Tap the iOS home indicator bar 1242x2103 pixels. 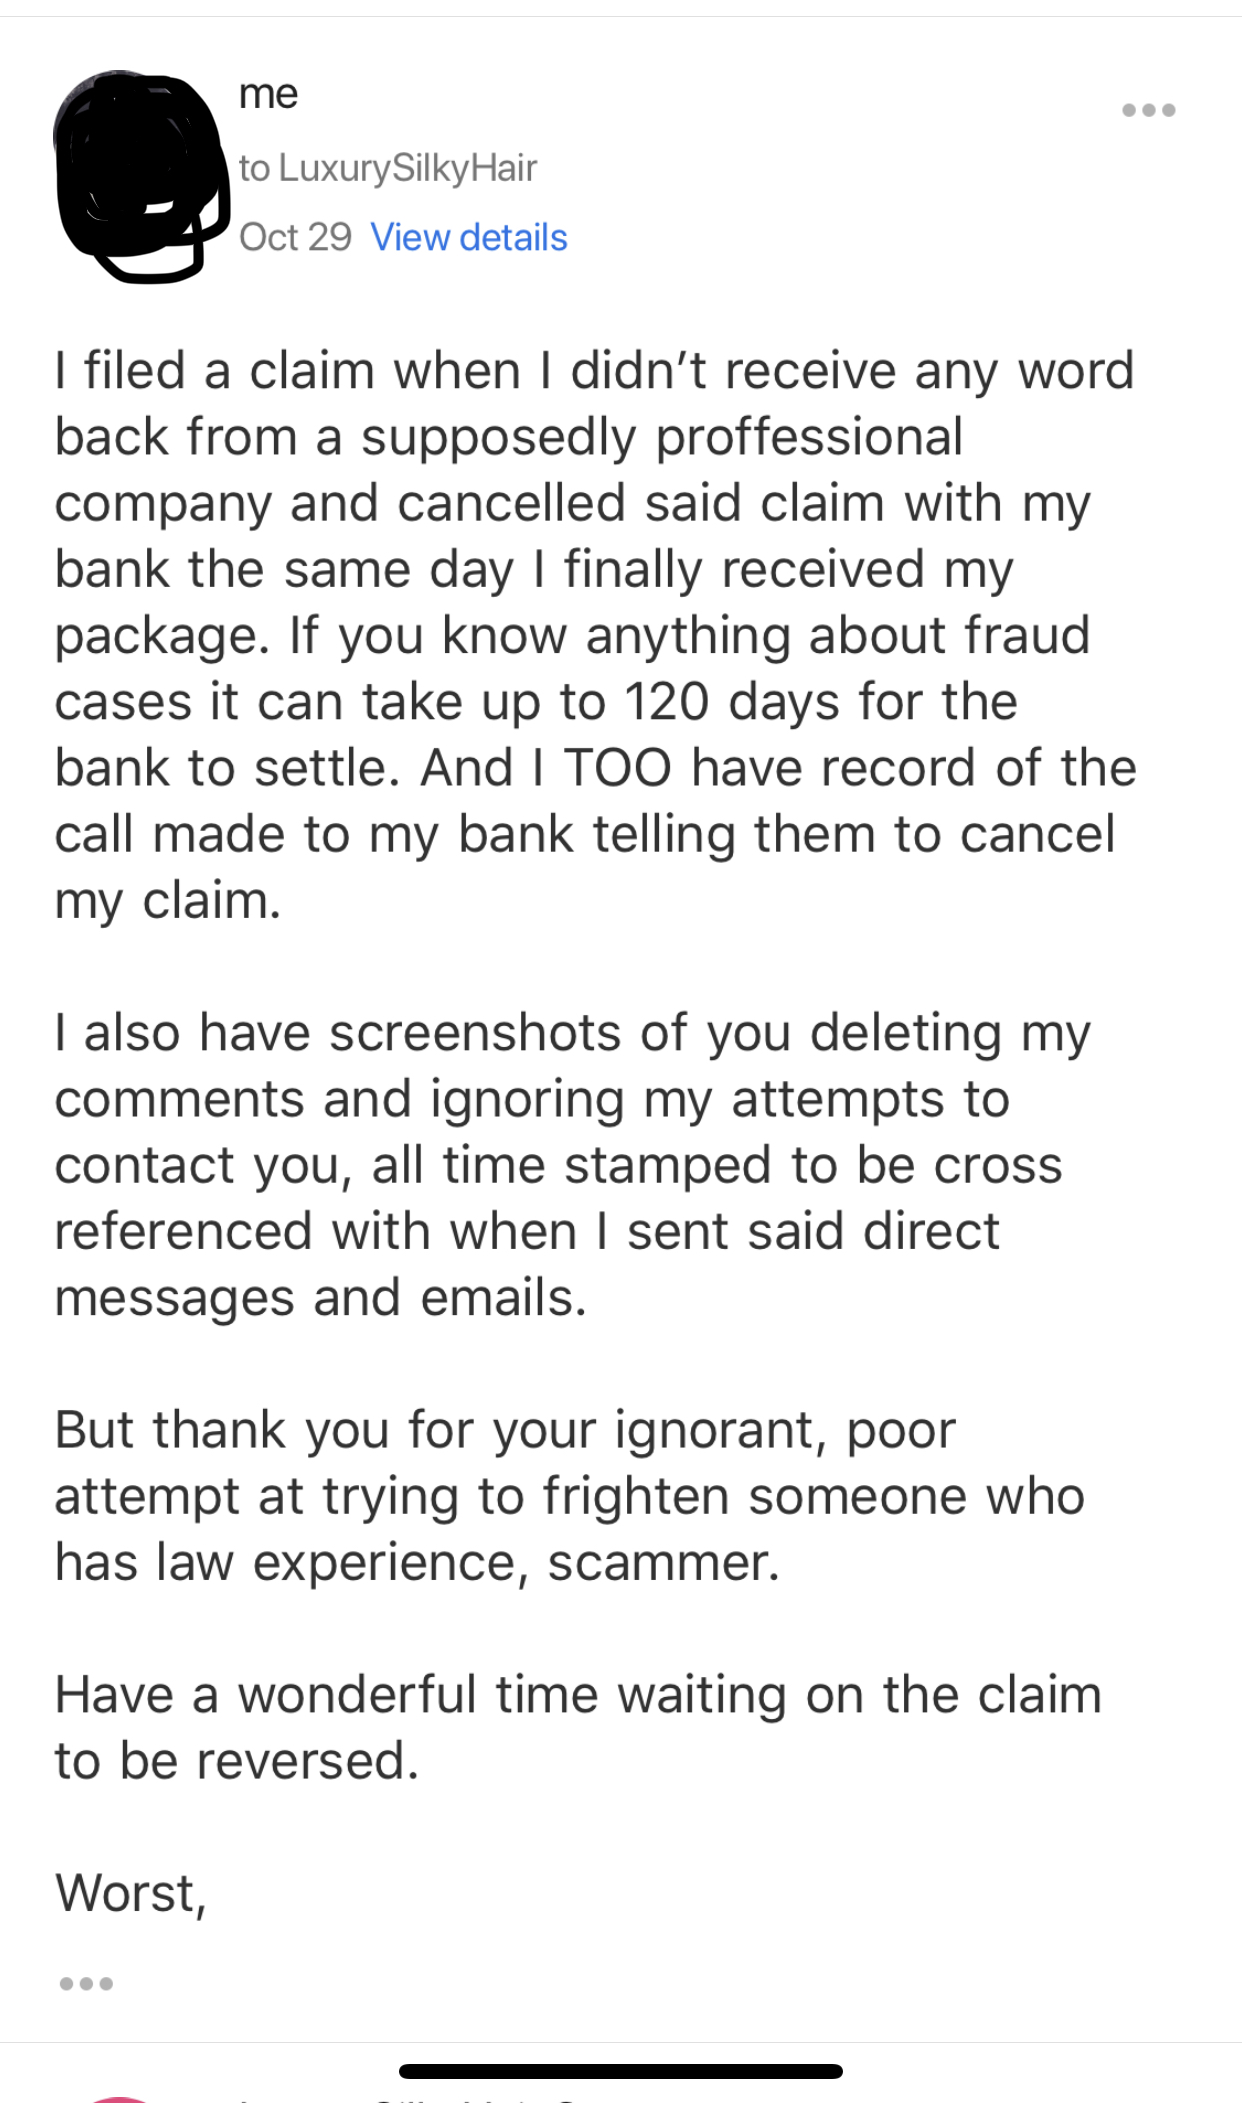pyautogui.click(x=620, y=2071)
